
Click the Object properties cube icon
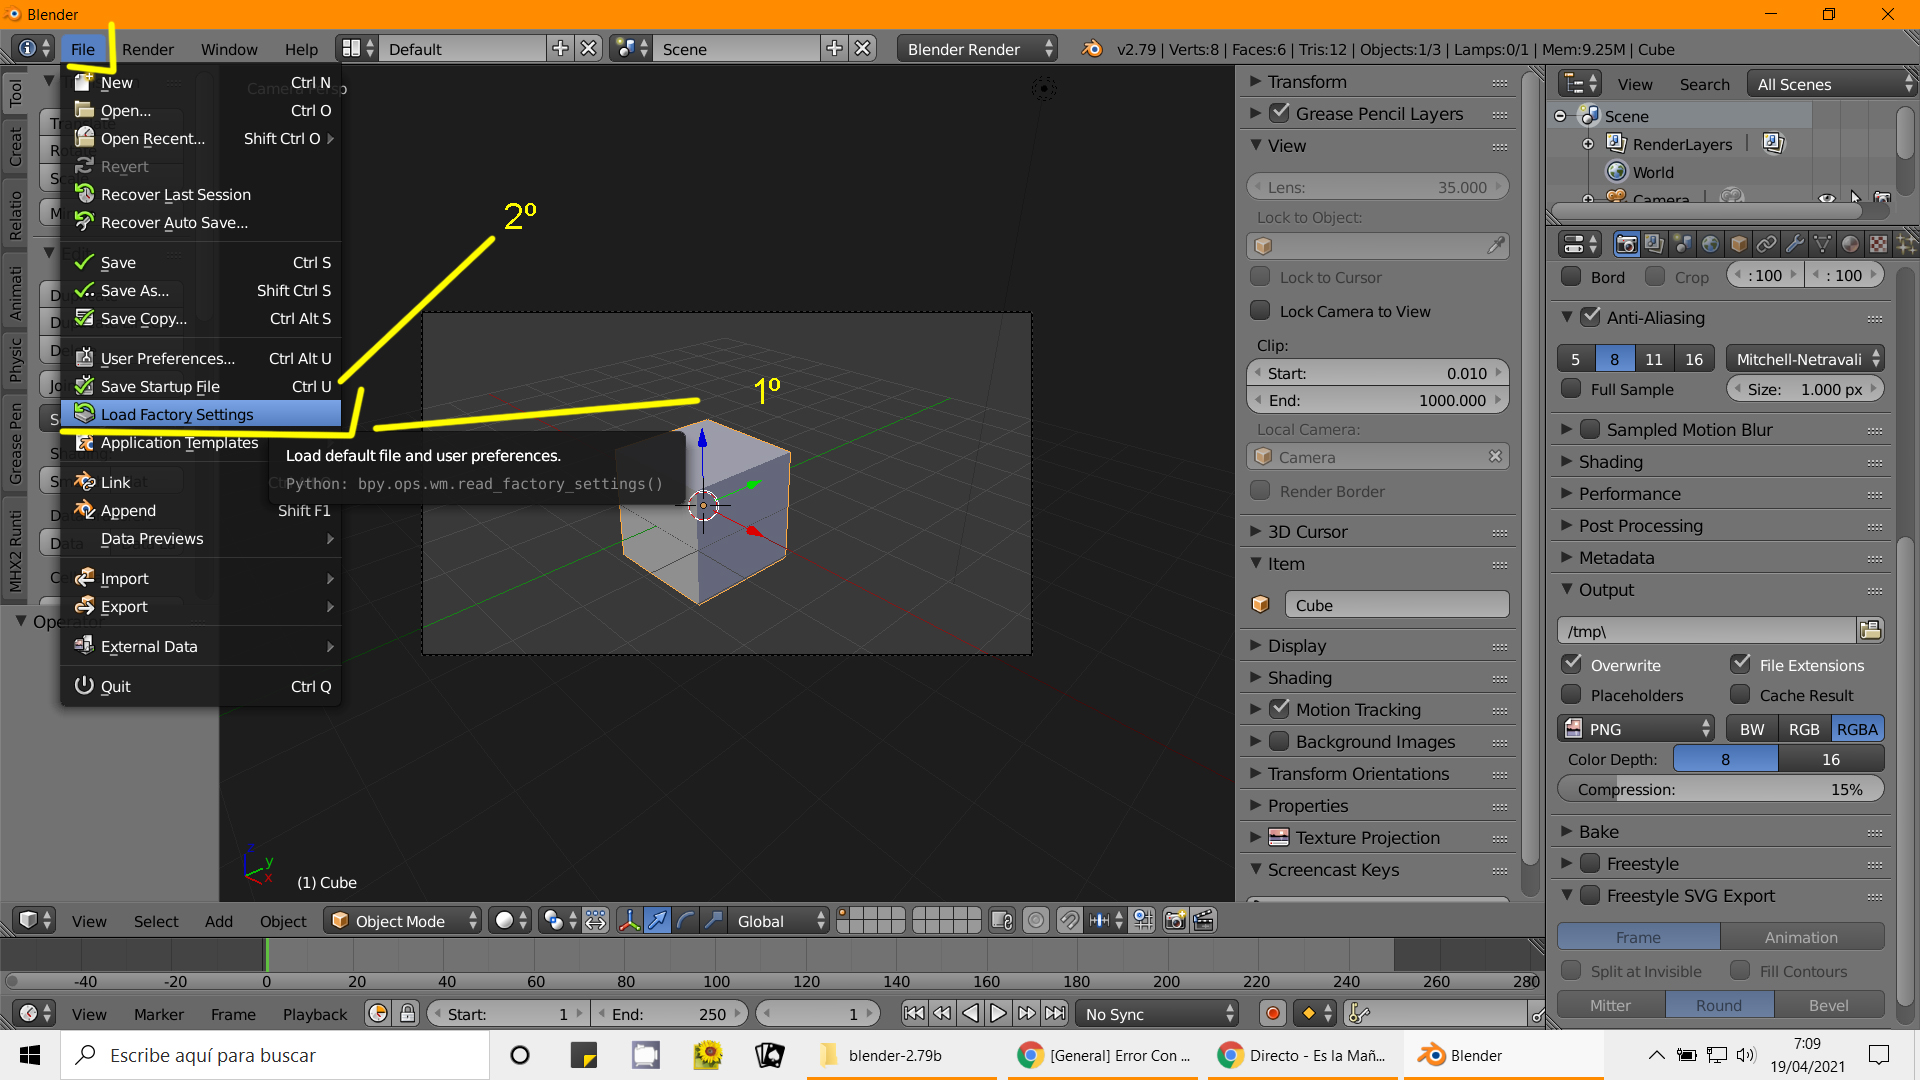(x=1739, y=244)
